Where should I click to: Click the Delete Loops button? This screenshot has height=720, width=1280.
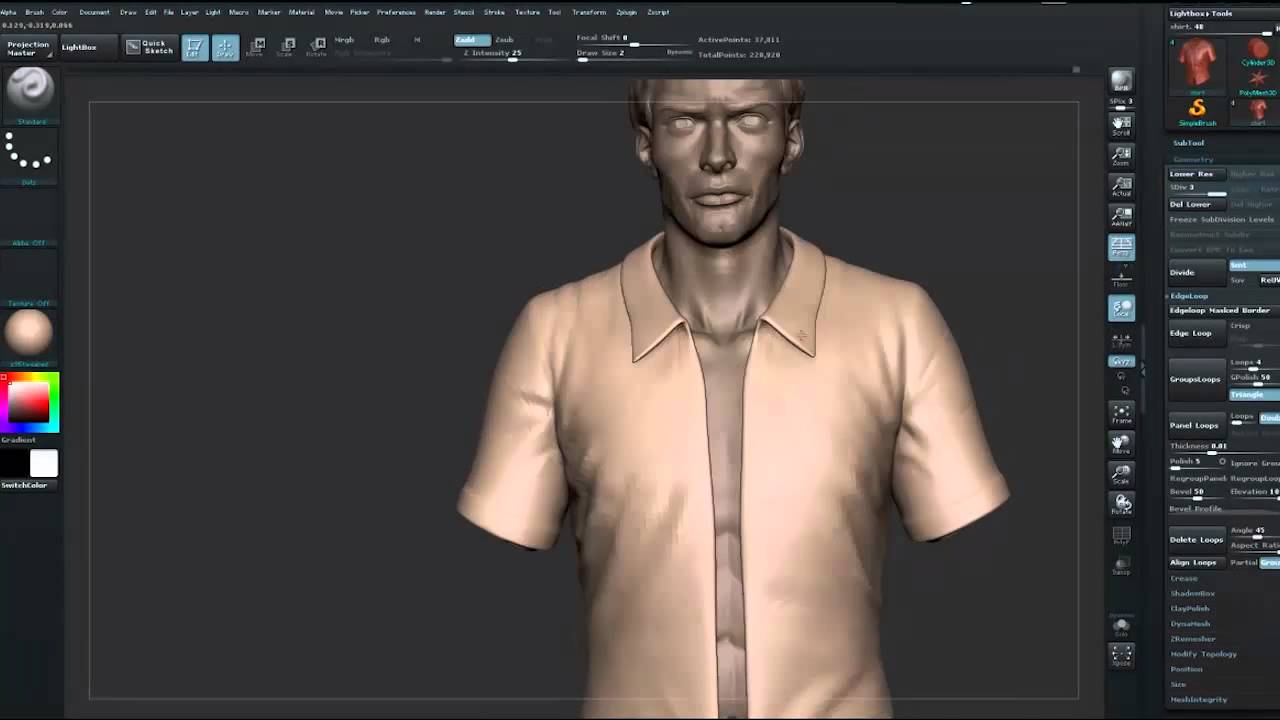[x=1196, y=539]
